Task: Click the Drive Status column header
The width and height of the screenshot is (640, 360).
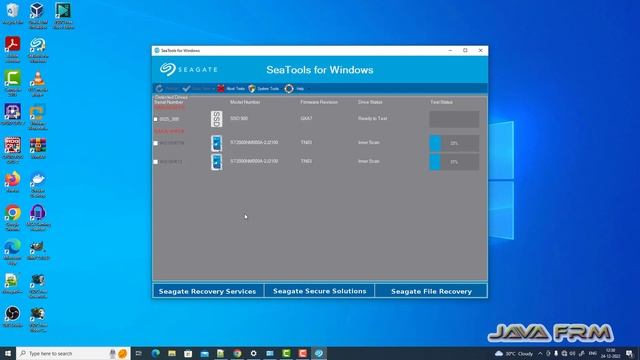Action: [x=370, y=102]
